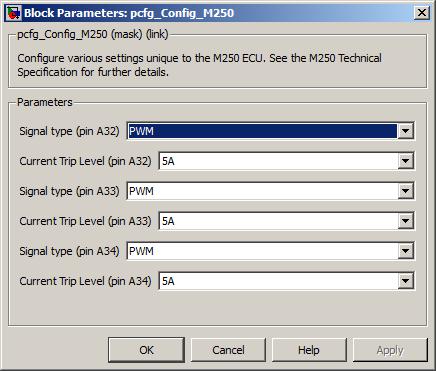Screen dimensions: 436x371
Task: Click the 5A value field for pin A33
Action: (278, 221)
